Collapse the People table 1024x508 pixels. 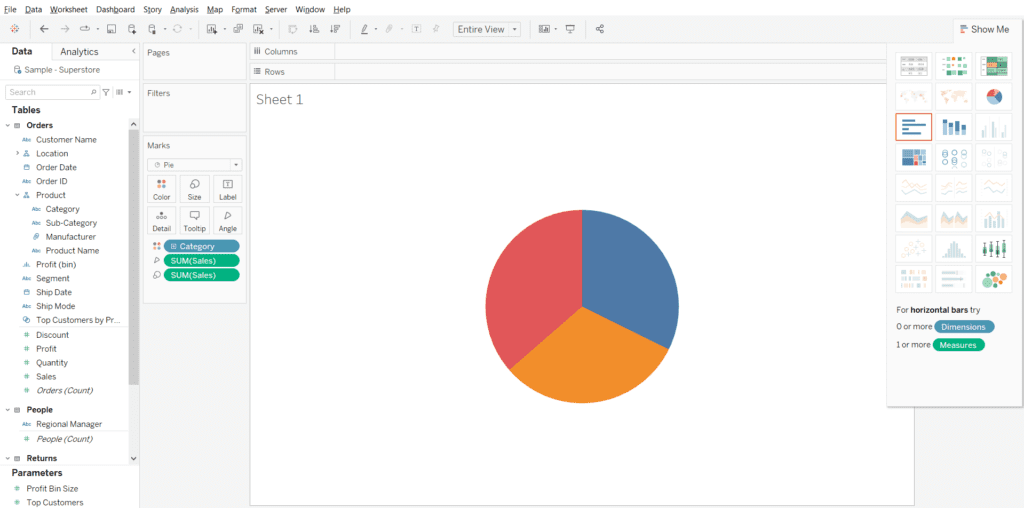8,409
